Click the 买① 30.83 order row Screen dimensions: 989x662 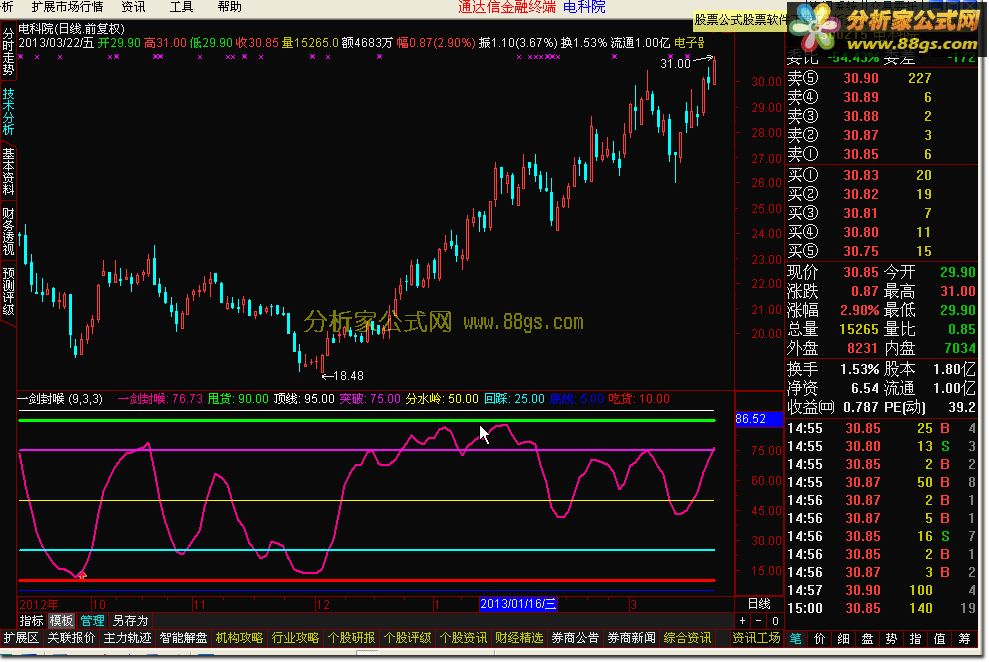(x=881, y=175)
